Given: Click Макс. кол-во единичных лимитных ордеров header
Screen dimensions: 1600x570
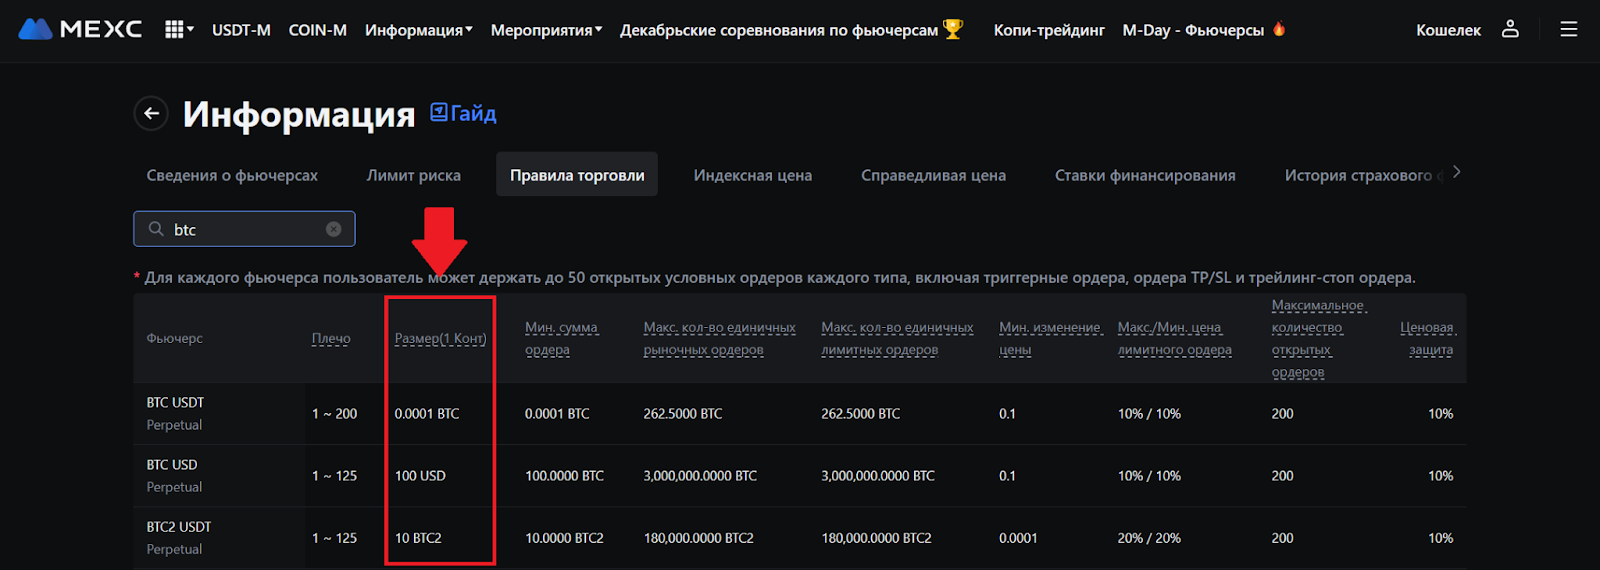Looking at the screenshot, I should click(x=897, y=338).
